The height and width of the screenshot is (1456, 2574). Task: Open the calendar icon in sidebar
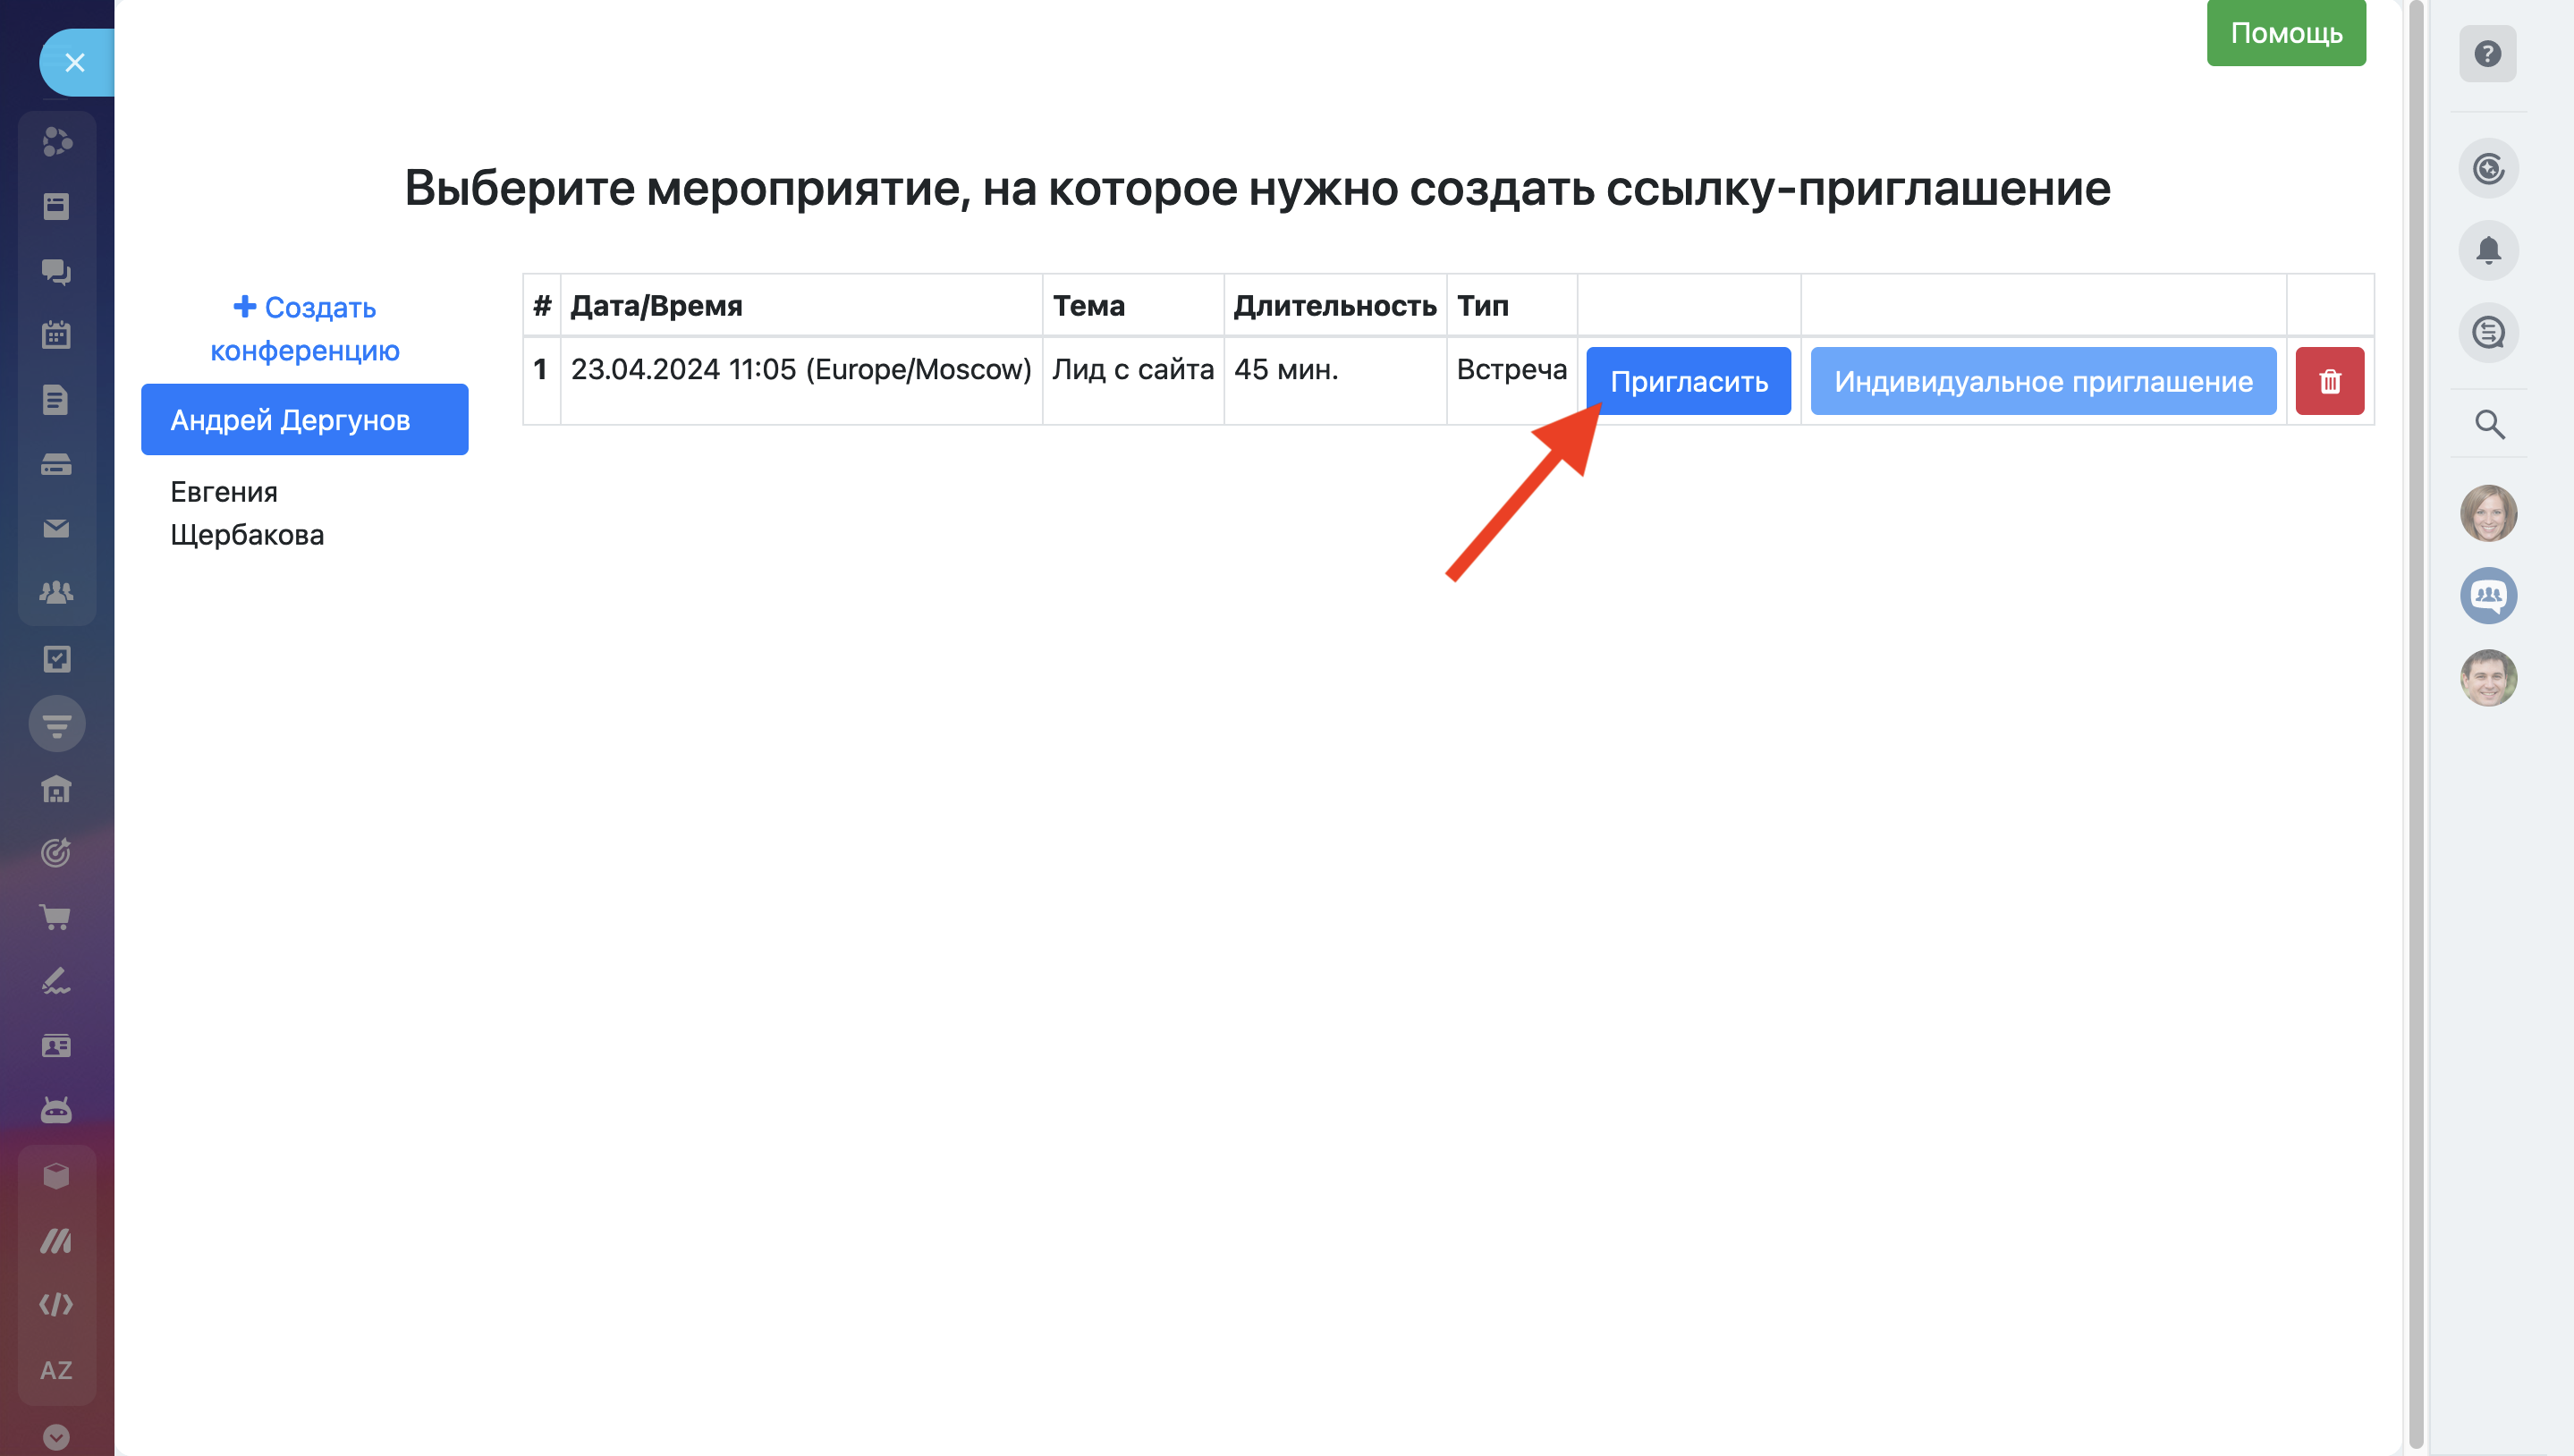pos(56,335)
